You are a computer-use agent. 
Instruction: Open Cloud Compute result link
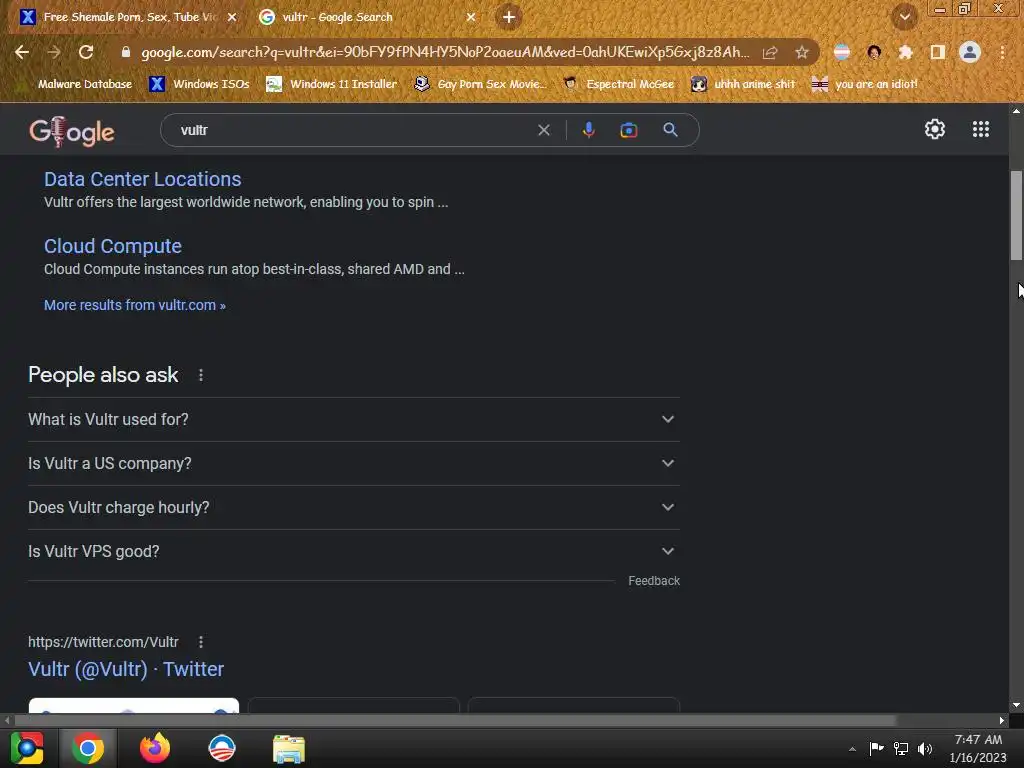pyautogui.click(x=113, y=246)
